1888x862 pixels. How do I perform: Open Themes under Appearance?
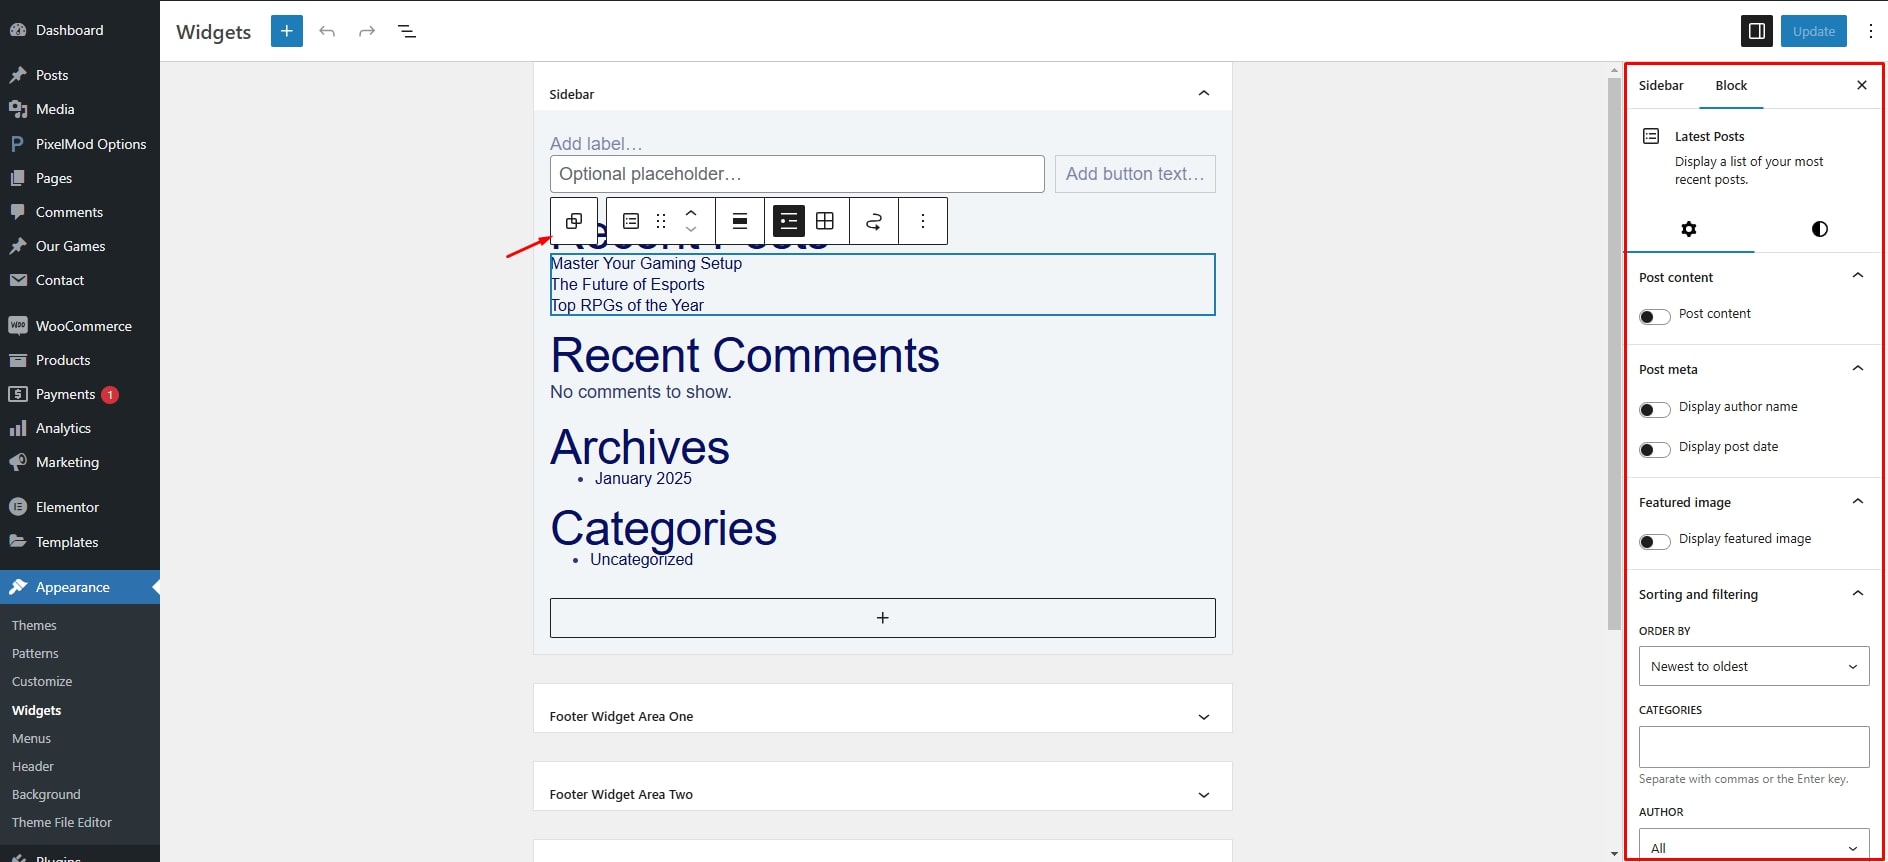(34, 625)
